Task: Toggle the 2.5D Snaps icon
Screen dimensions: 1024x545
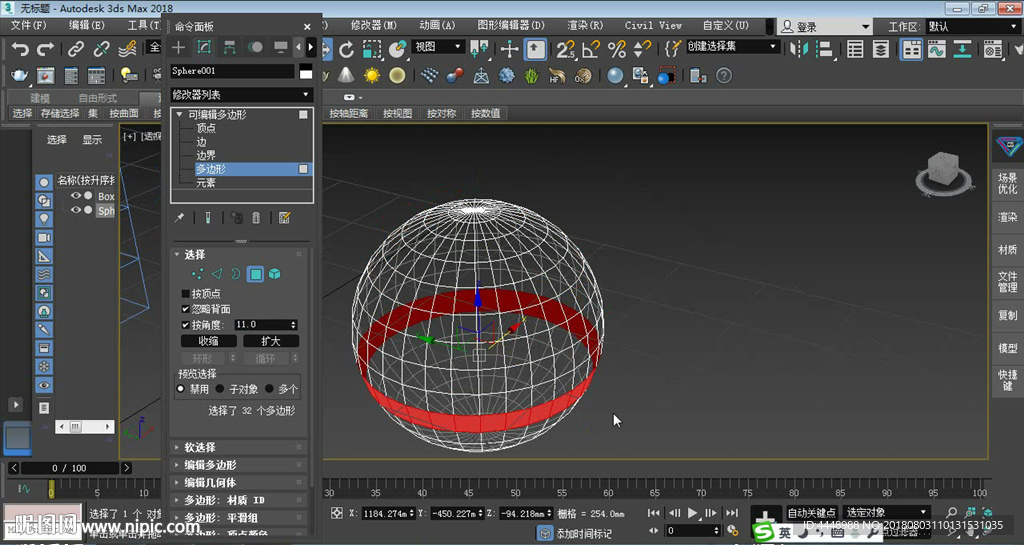Action: [566, 49]
